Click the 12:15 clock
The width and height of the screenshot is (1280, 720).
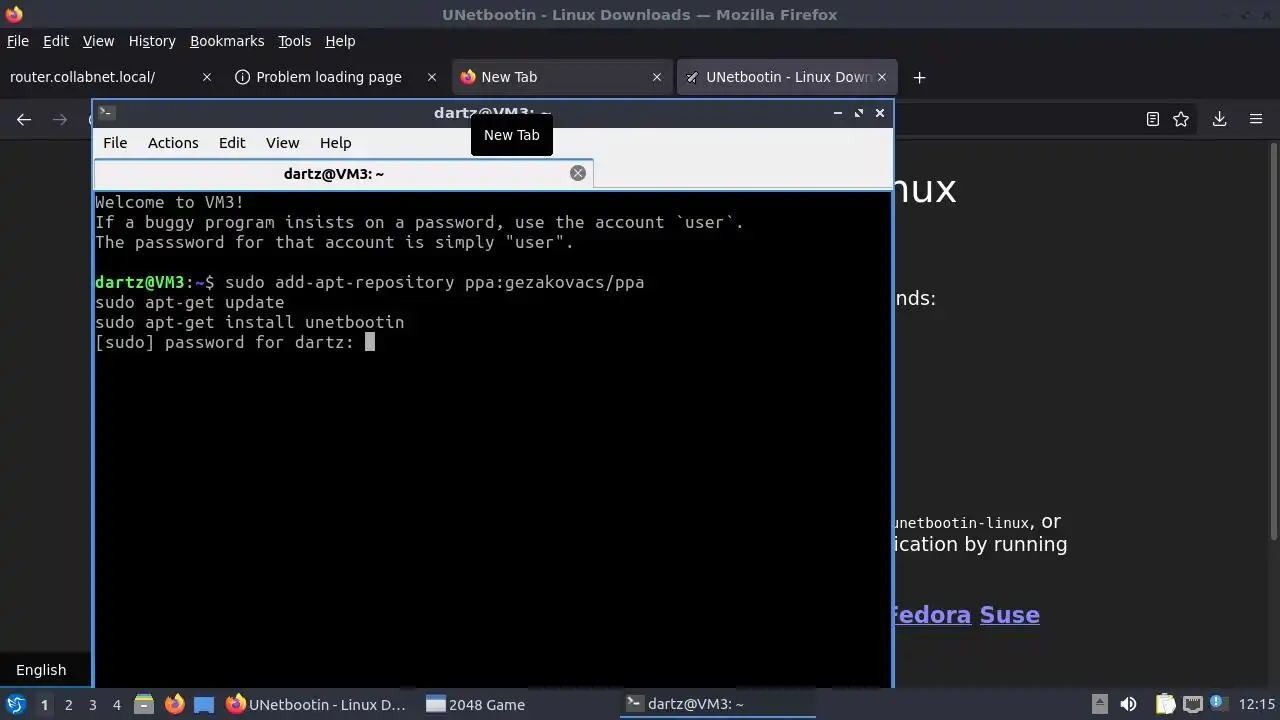[x=1256, y=704]
